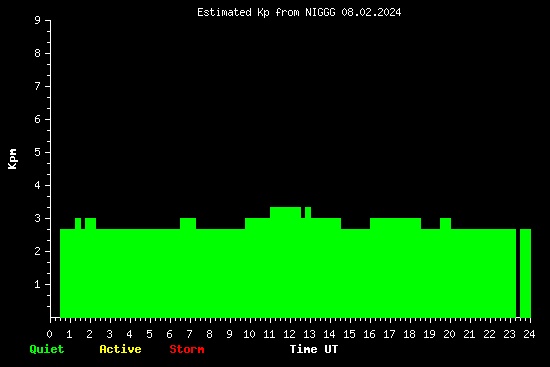Click the 'Time UT' axis label
Image resolution: width=550 pixels, height=367 pixels.
coord(314,349)
